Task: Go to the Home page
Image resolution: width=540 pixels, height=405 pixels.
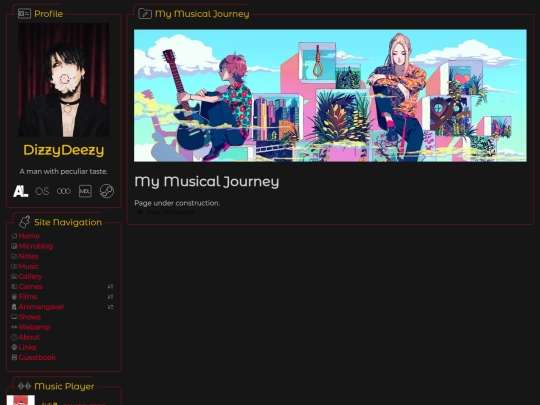Action: click(29, 236)
